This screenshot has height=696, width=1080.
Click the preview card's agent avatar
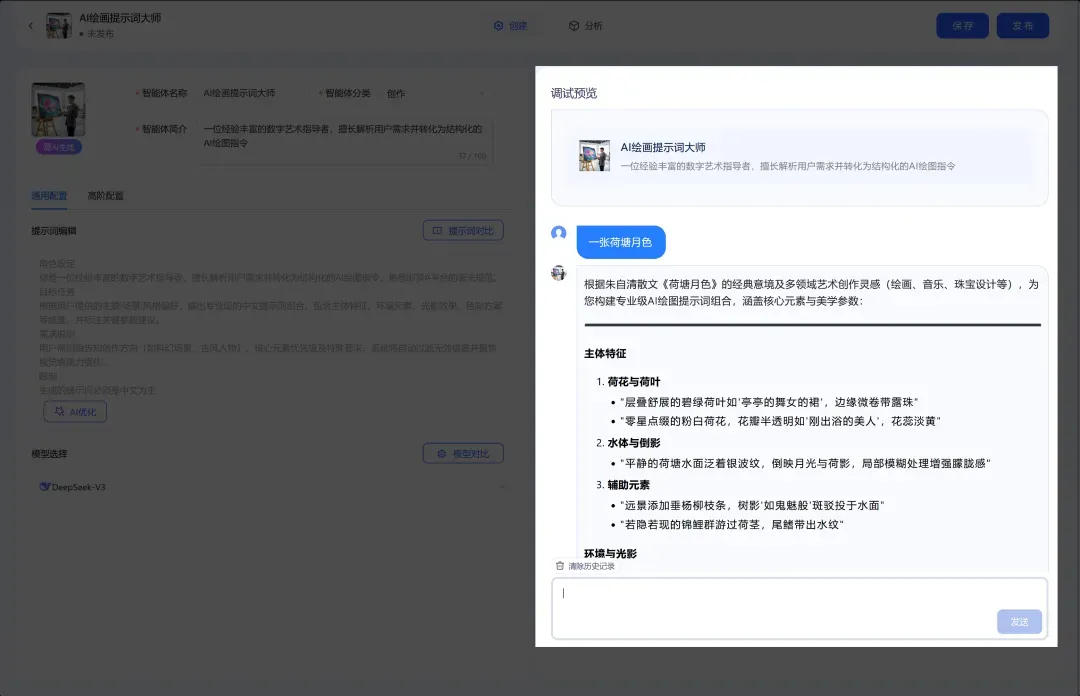coord(594,156)
